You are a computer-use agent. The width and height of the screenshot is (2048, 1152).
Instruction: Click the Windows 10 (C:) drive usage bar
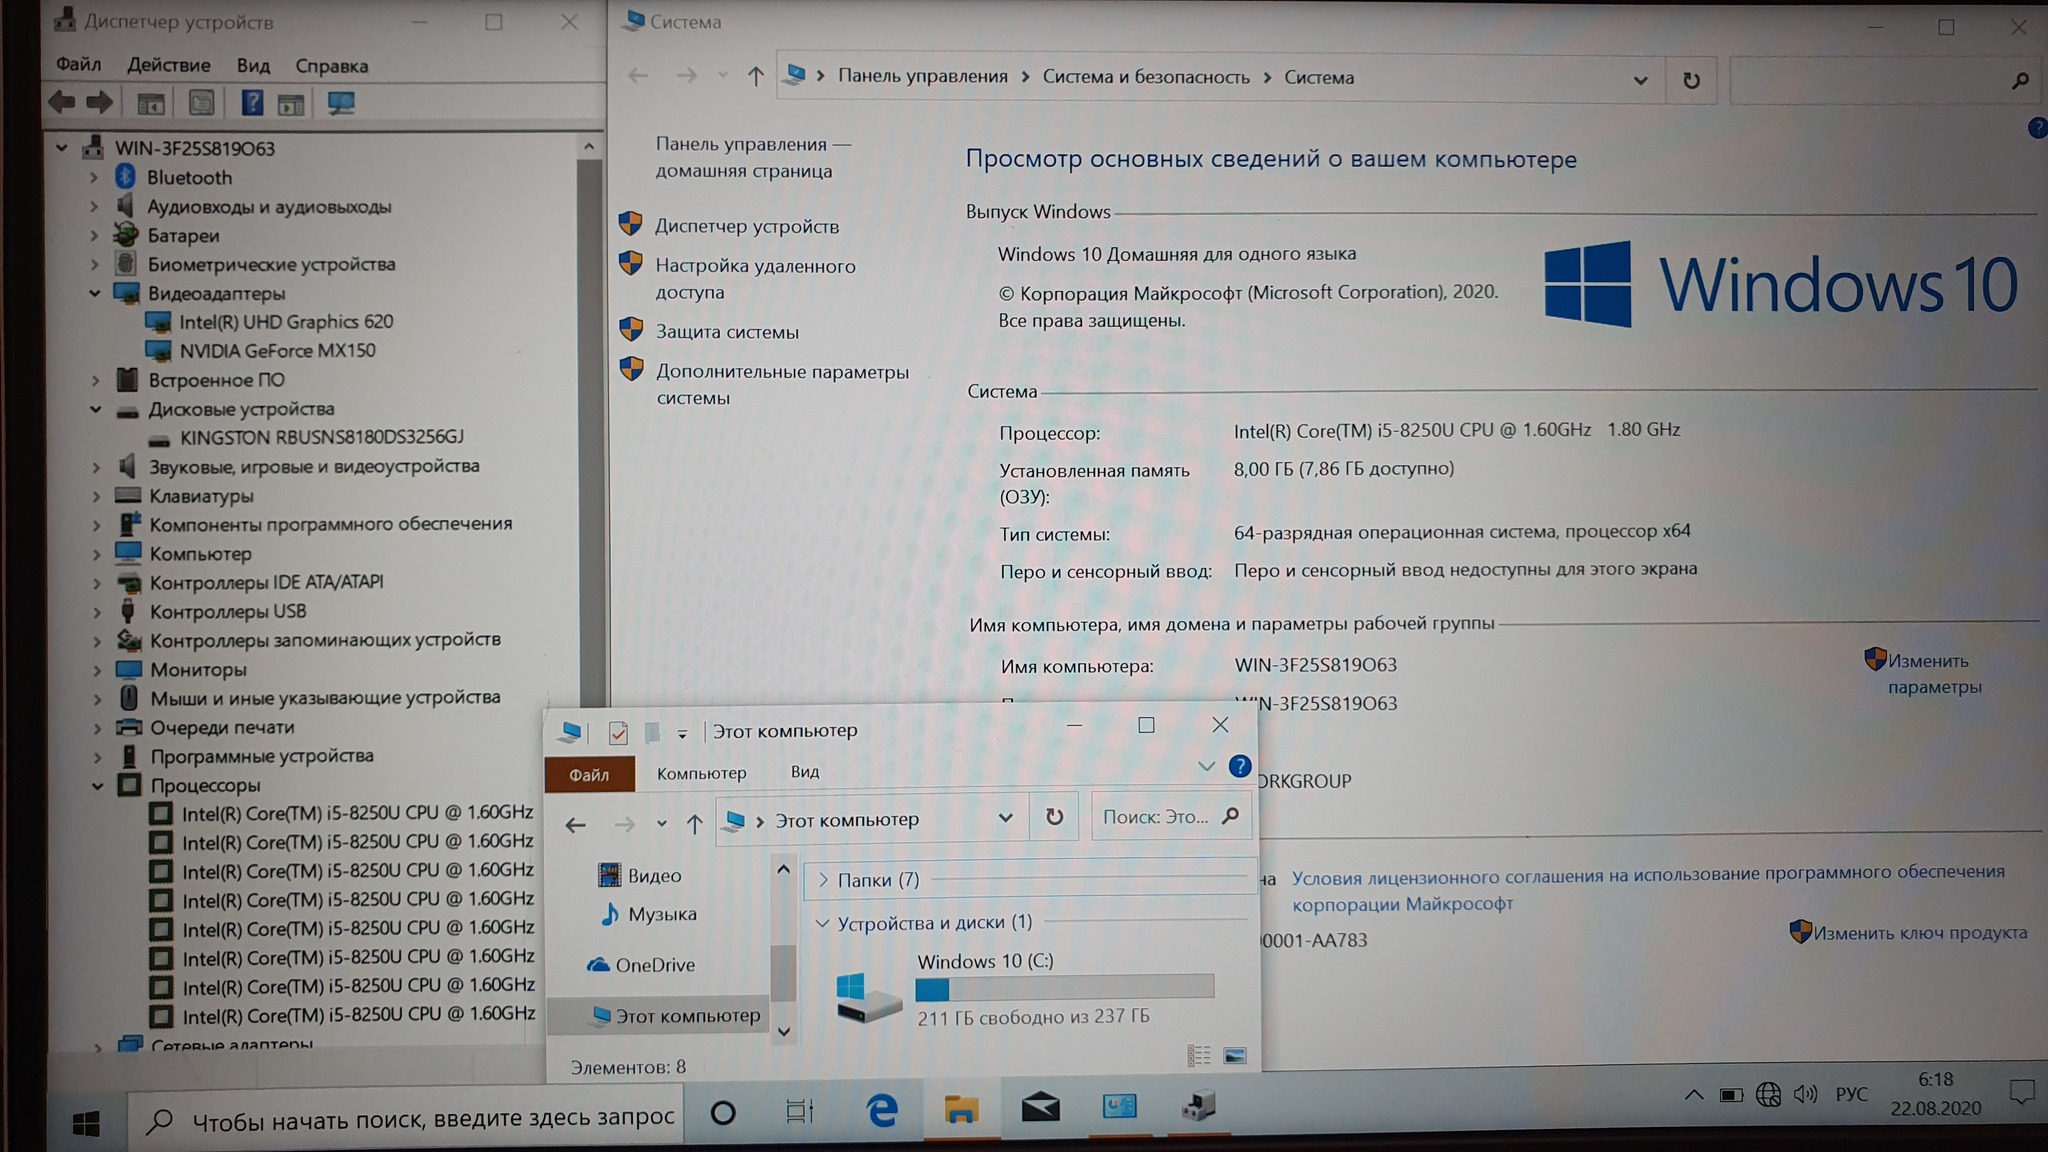(x=1064, y=988)
